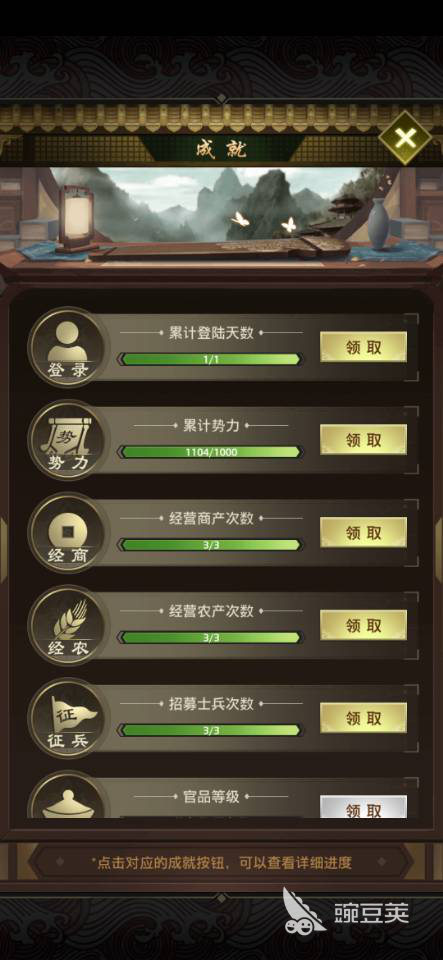
Task: Open the 登录 achievement icon
Action: (x=68, y=347)
